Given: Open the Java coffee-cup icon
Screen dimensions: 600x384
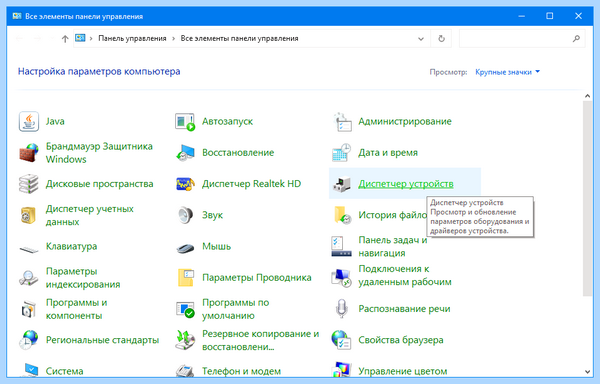Looking at the screenshot, I should [29, 122].
